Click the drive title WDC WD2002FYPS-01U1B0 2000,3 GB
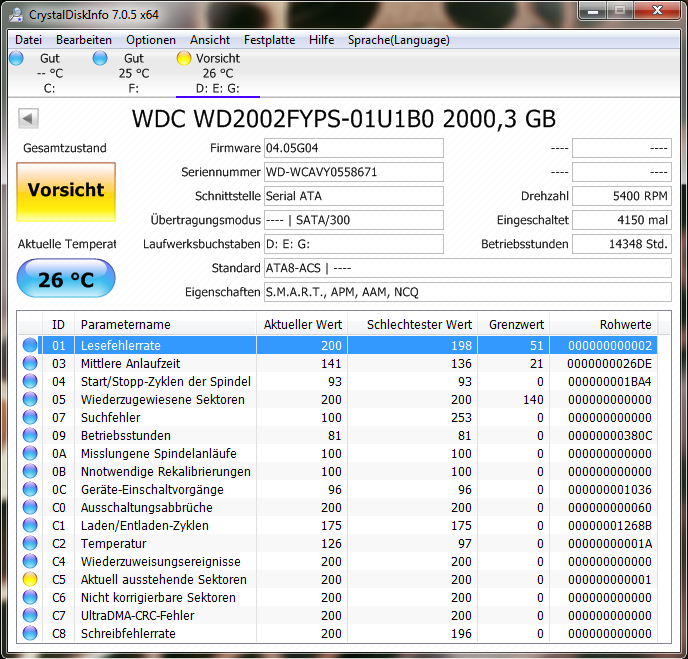 pos(344,119)
